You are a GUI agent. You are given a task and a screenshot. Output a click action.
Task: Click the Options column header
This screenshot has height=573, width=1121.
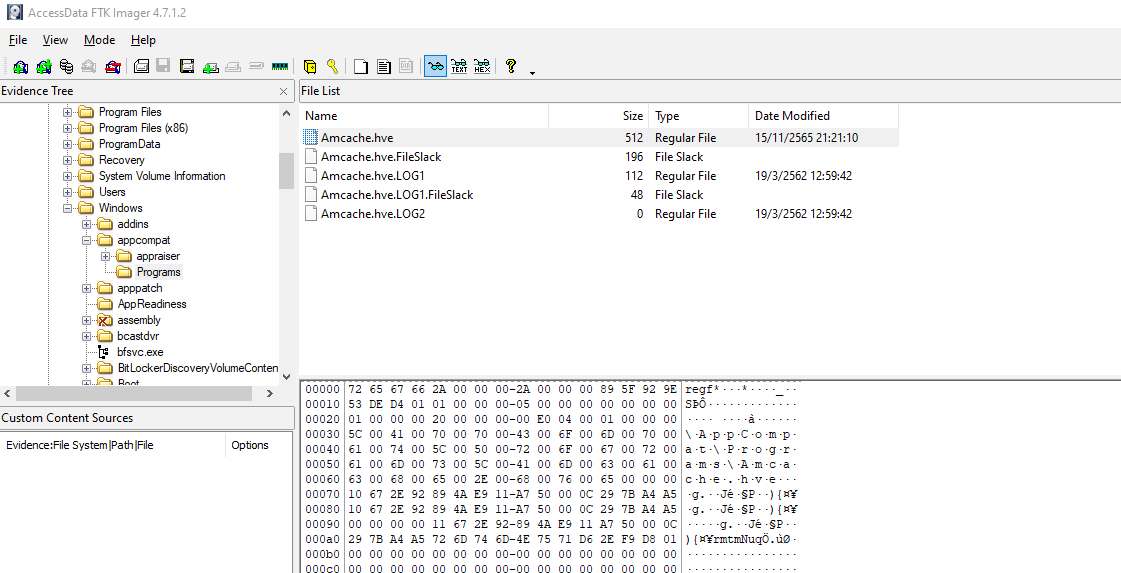click(x=258, y=445)
